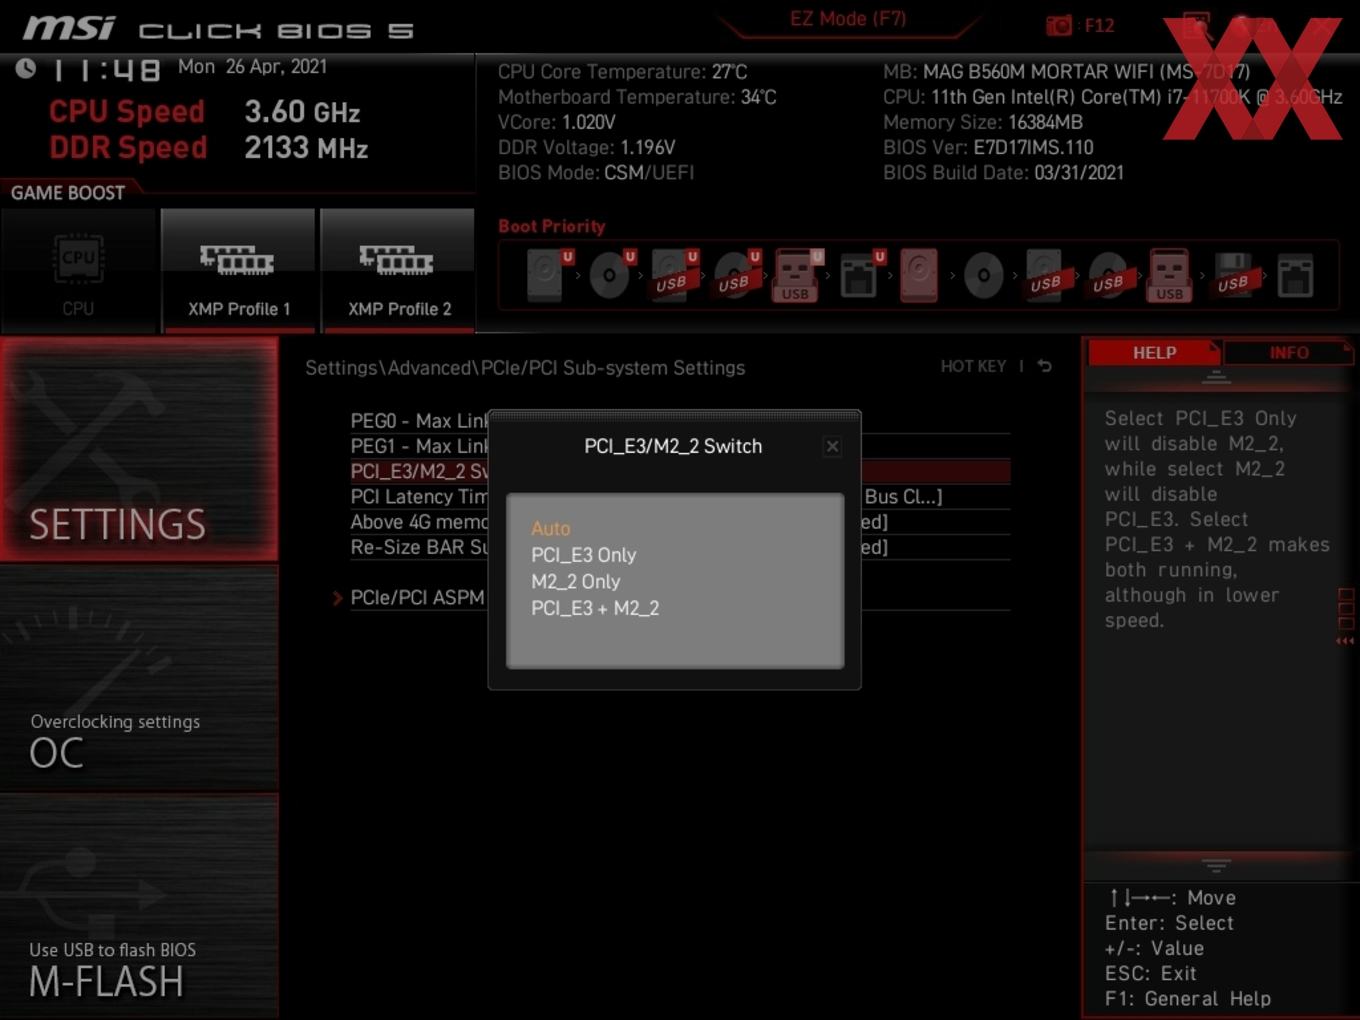
Task: Close the PCI_E3/M2_2 Switch dialog
Action: [832, 447]
